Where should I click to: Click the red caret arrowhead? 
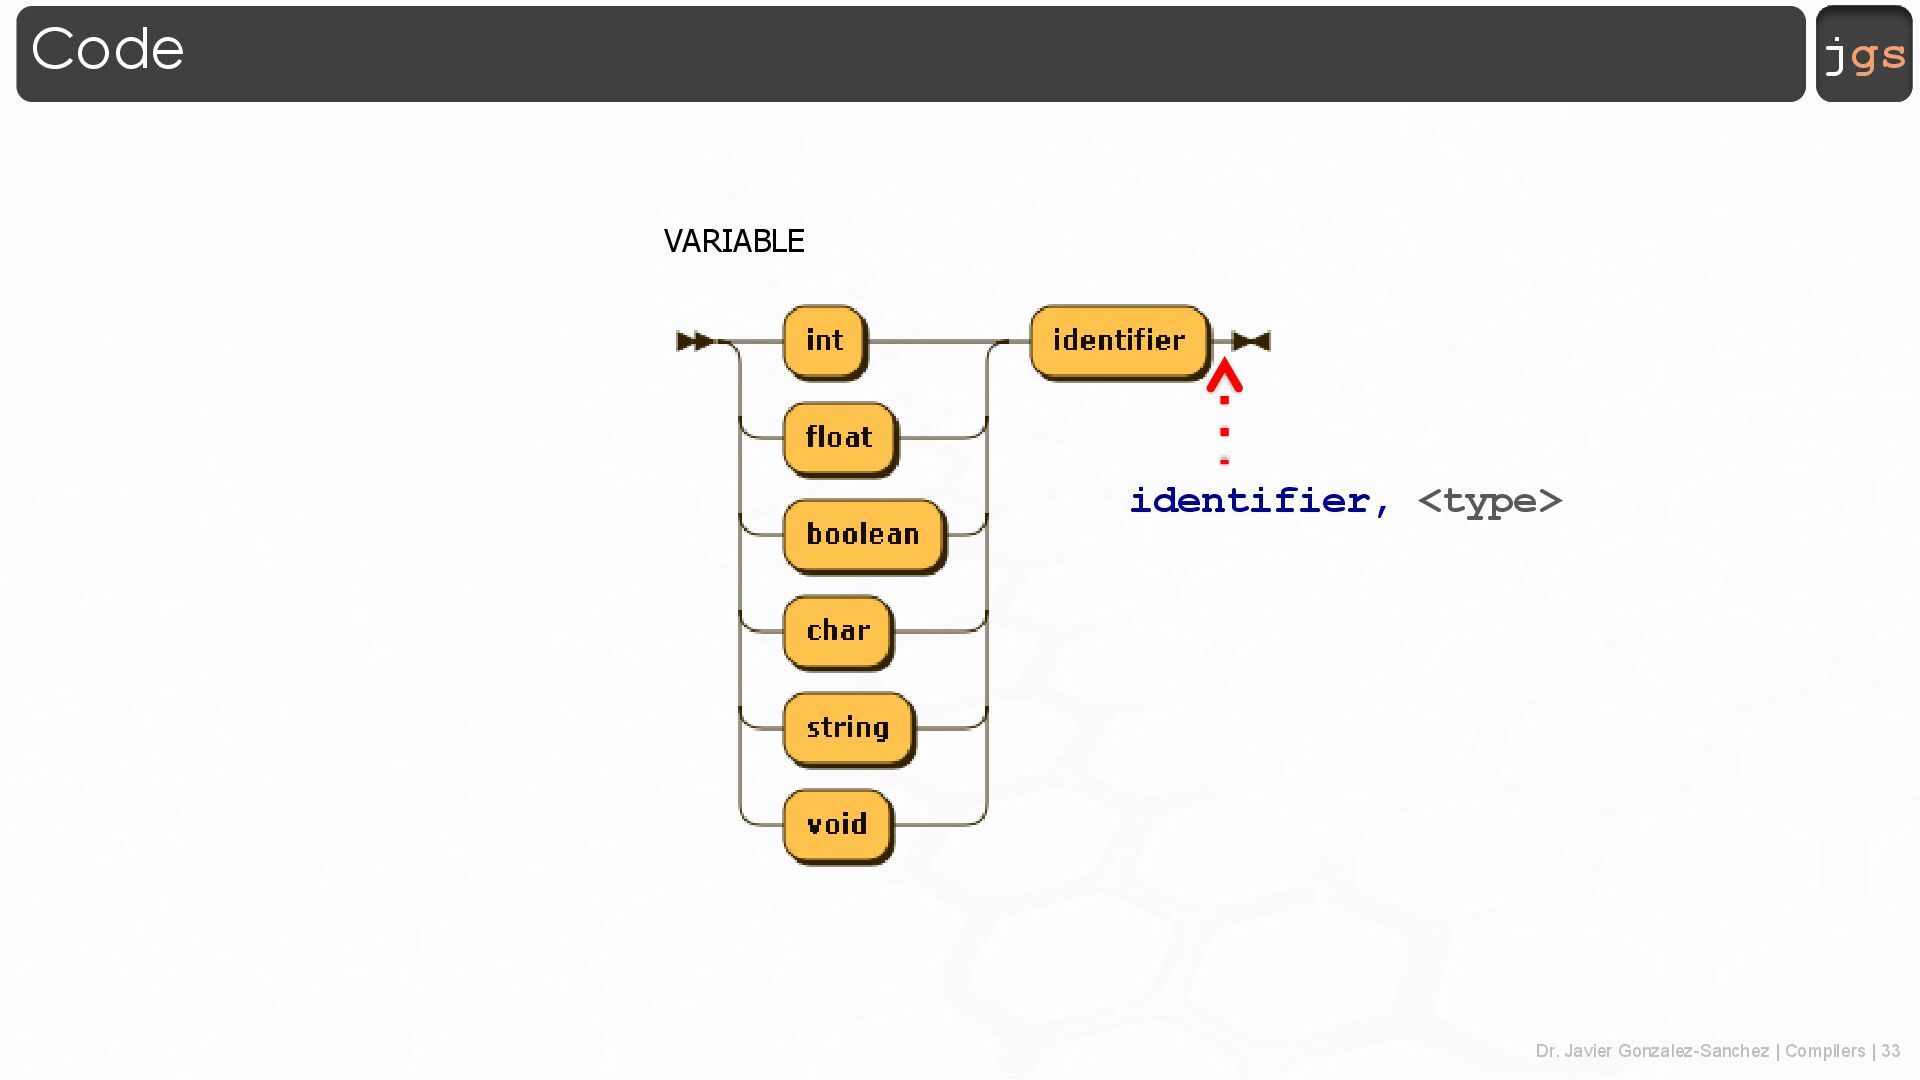[x=1224, y=378]
